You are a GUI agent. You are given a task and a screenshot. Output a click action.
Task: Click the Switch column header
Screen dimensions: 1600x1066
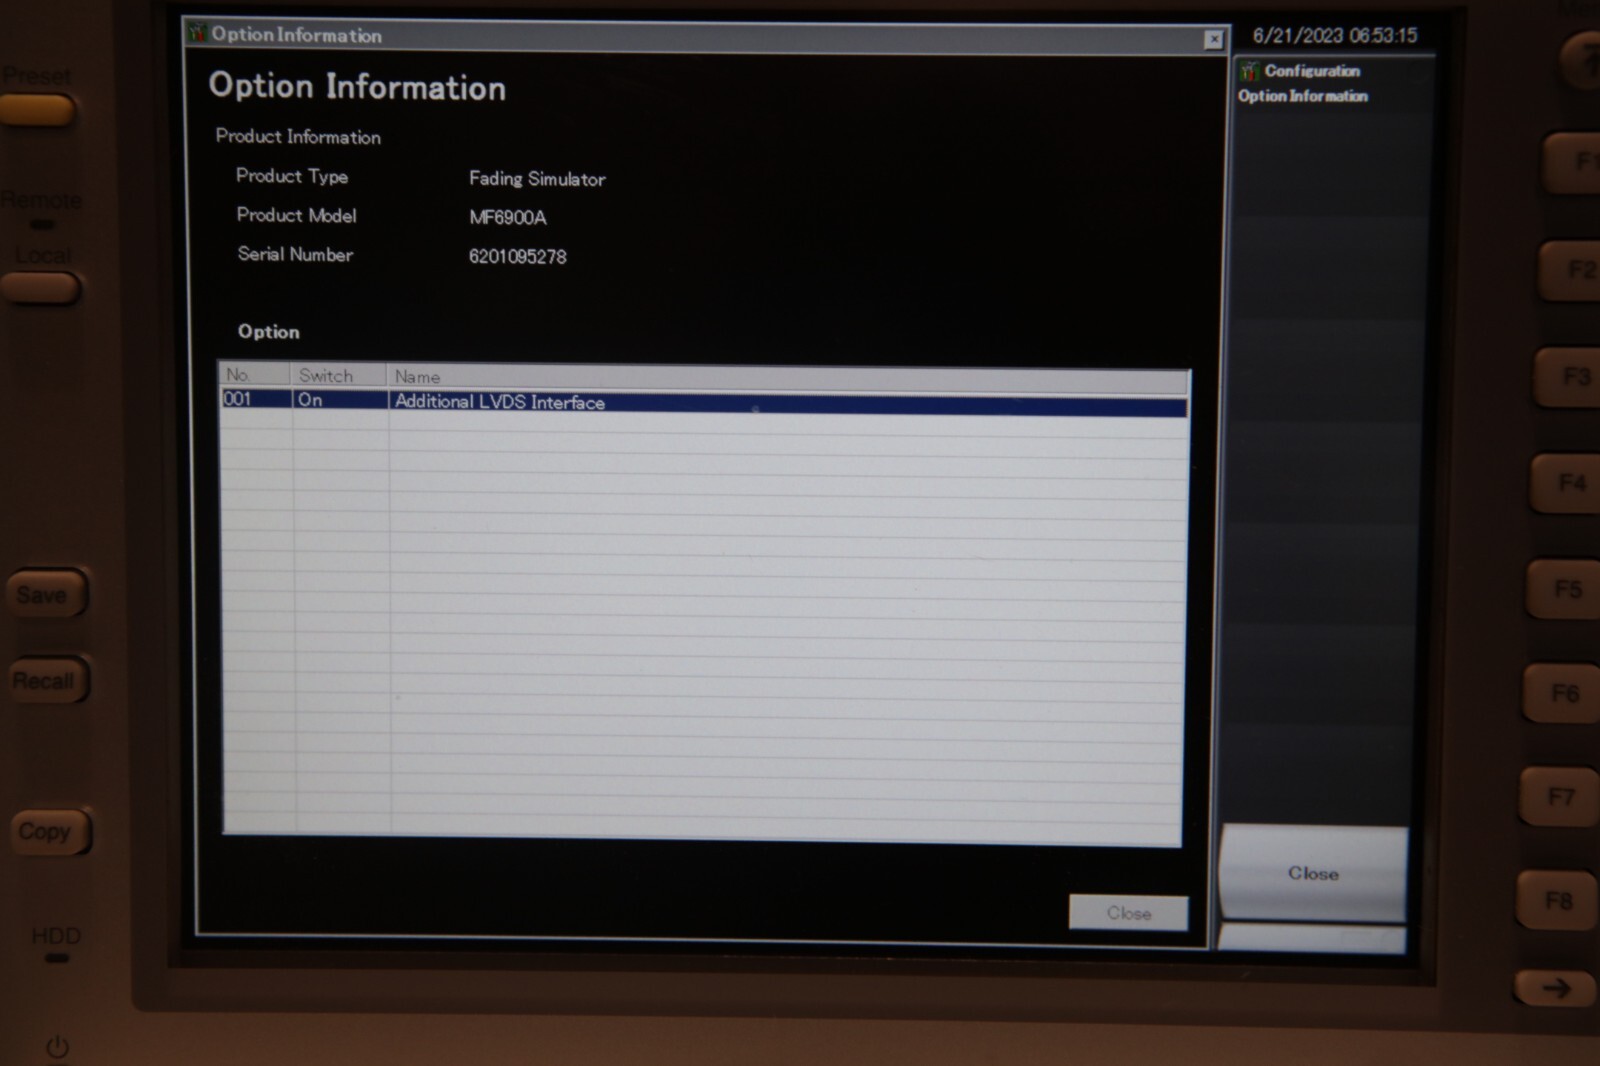(338, 376)
